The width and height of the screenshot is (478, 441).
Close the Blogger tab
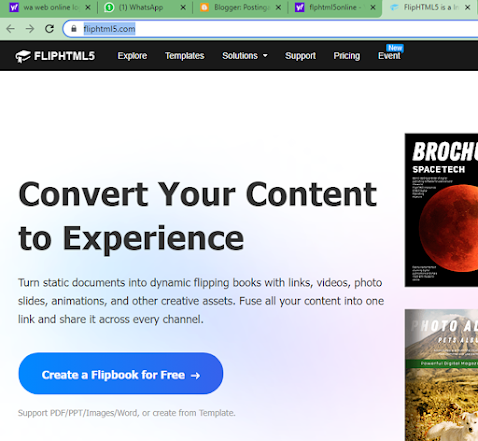pos(278,7)
